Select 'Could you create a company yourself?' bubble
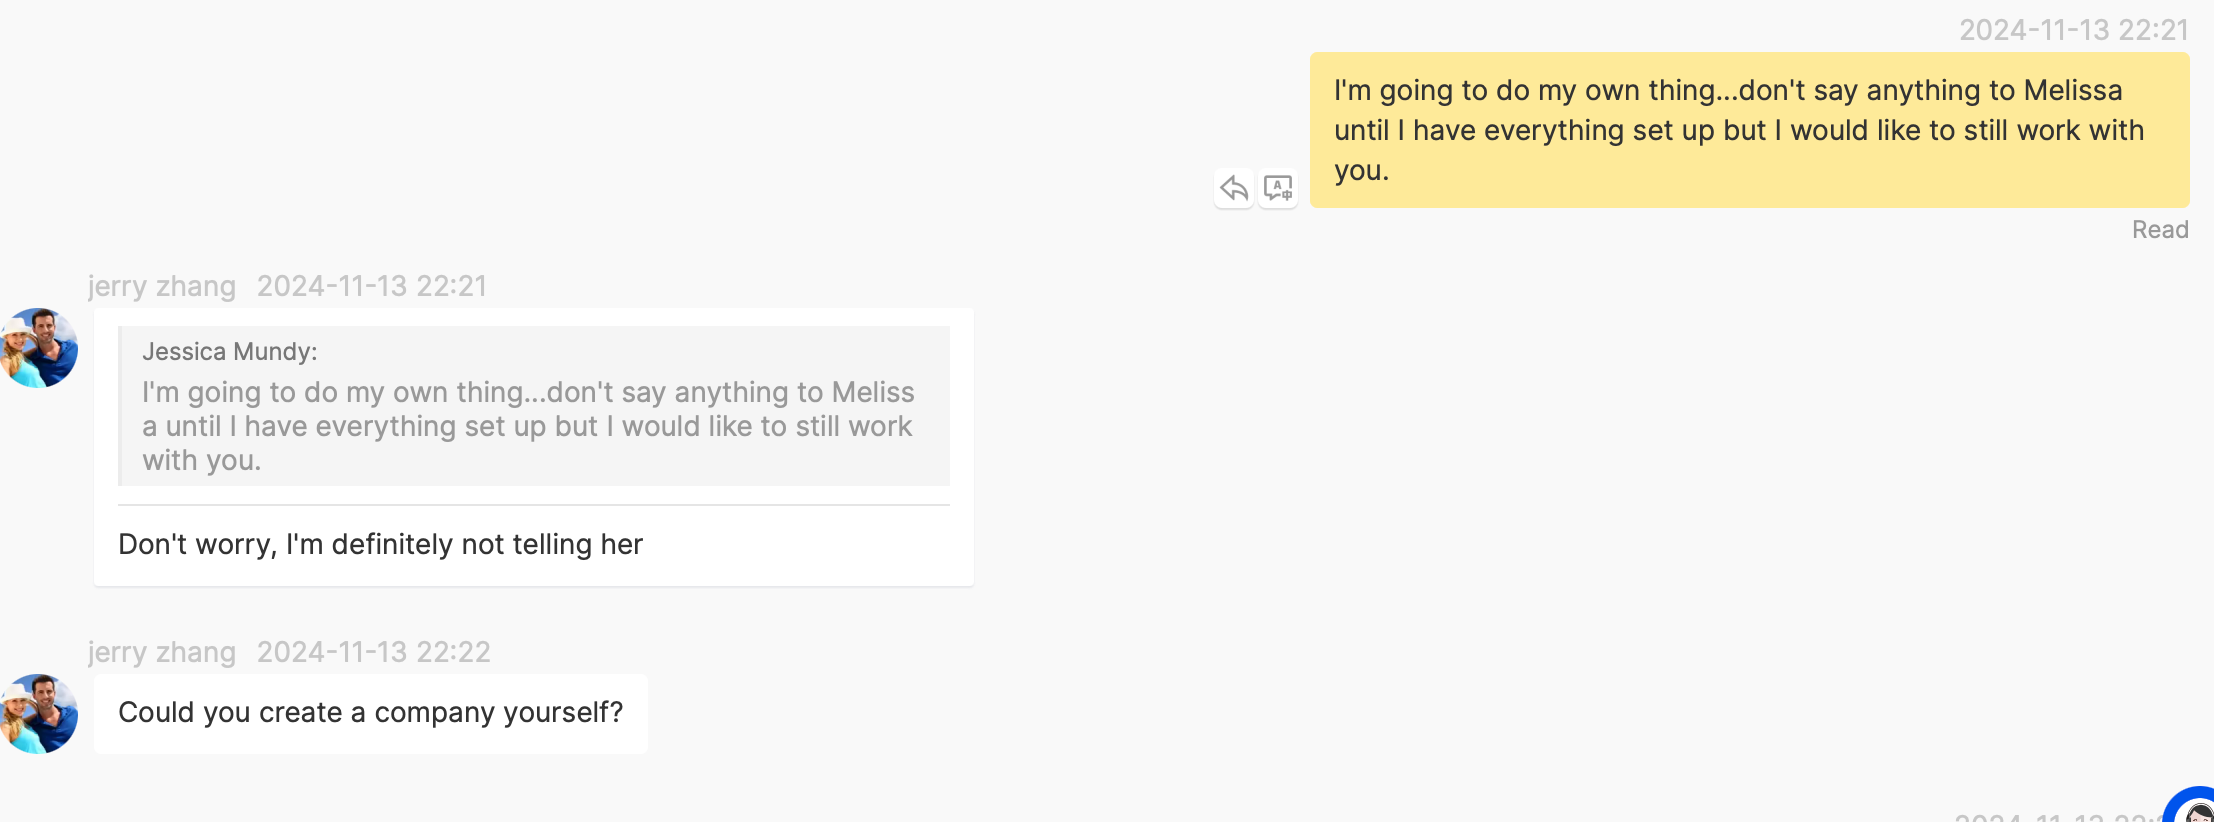The width and height of the screenshot is (2214, 822). [x=371, y=713]
